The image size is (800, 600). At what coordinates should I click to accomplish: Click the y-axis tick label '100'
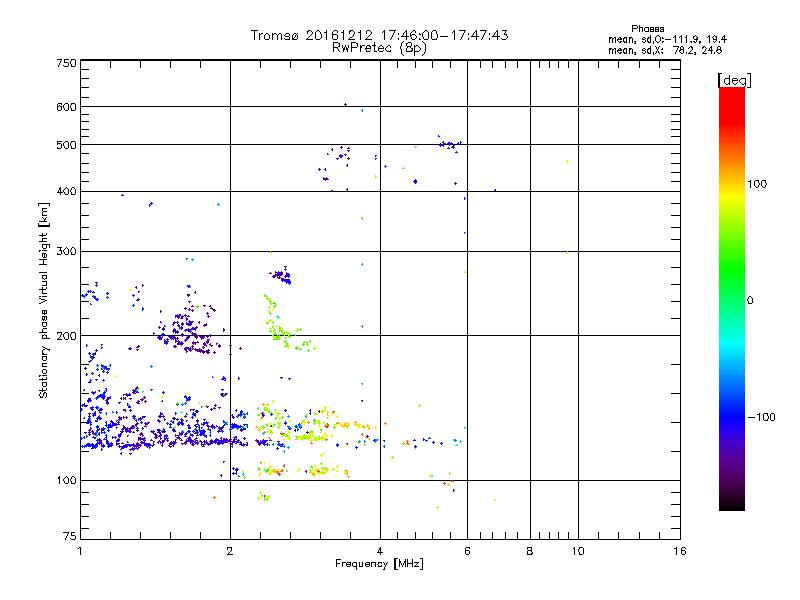point(66,481)
